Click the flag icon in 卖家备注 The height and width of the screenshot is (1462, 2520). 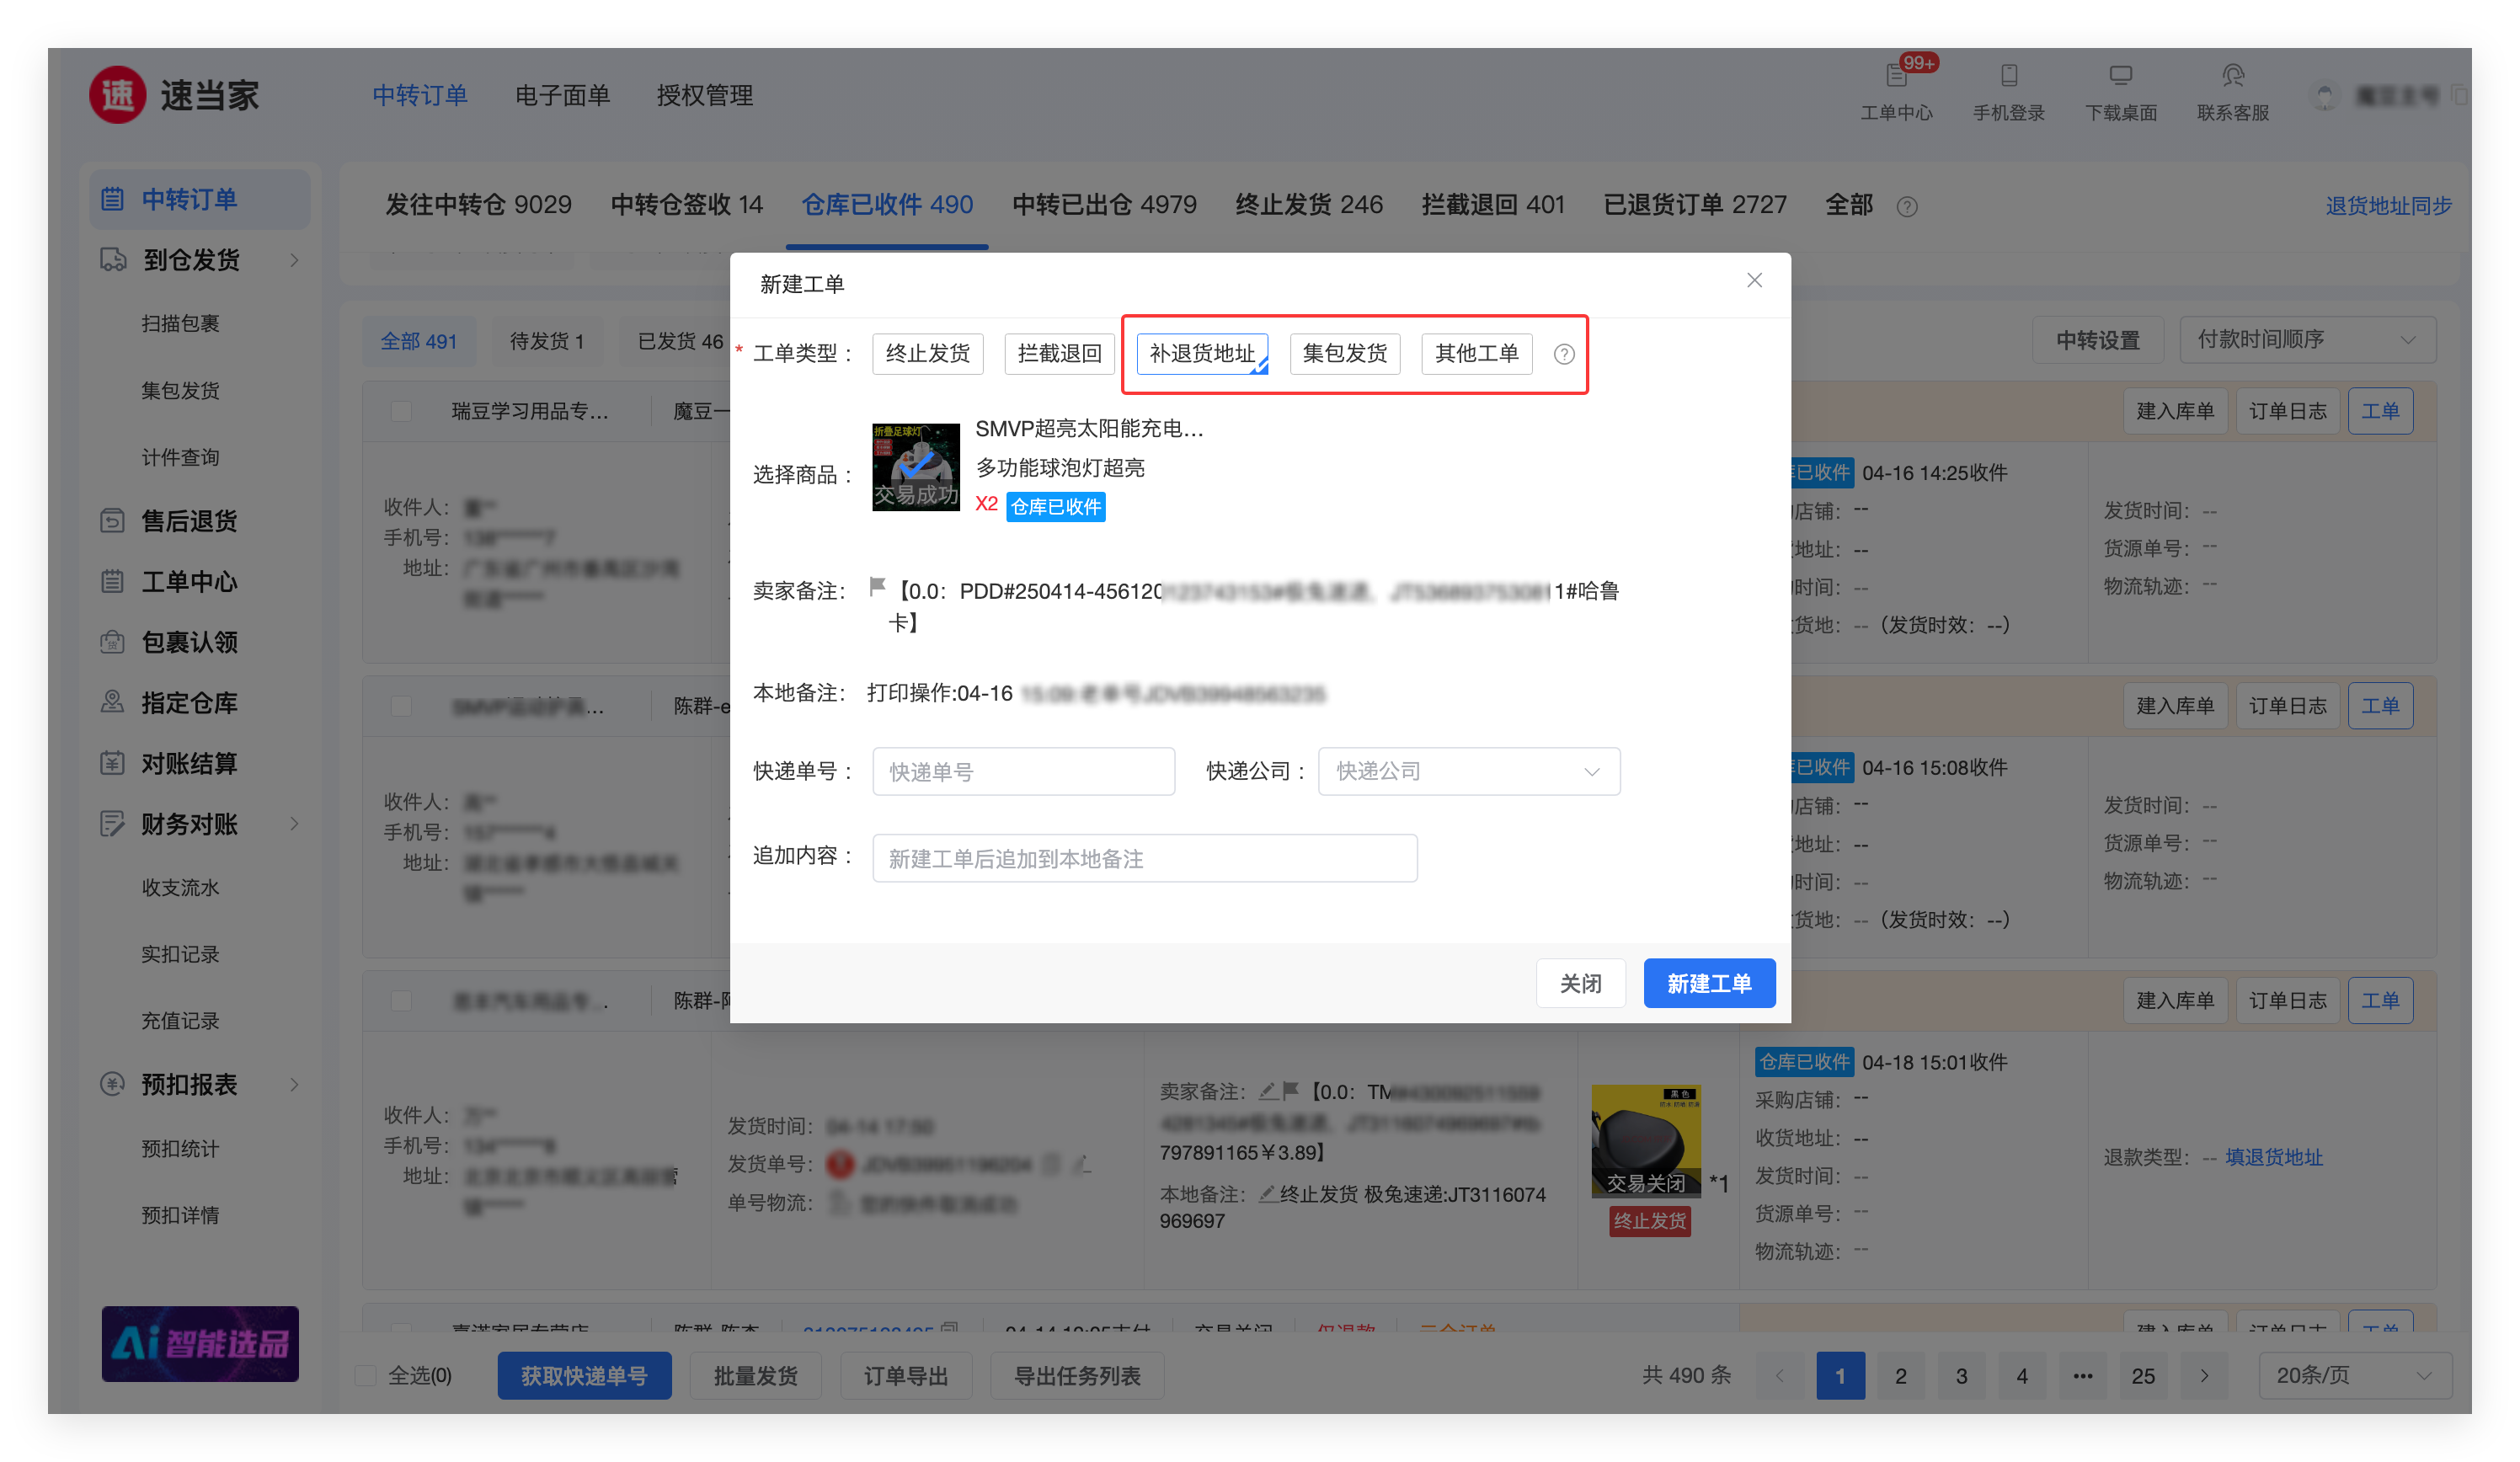(877, 587)
